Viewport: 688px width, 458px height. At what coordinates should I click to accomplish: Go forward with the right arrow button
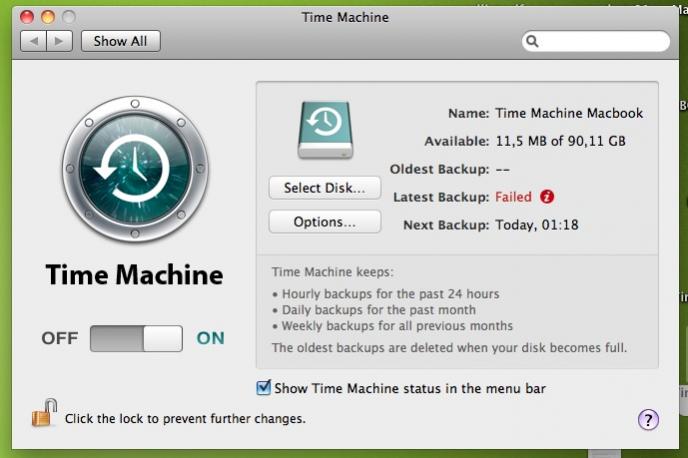pos(59,41)
